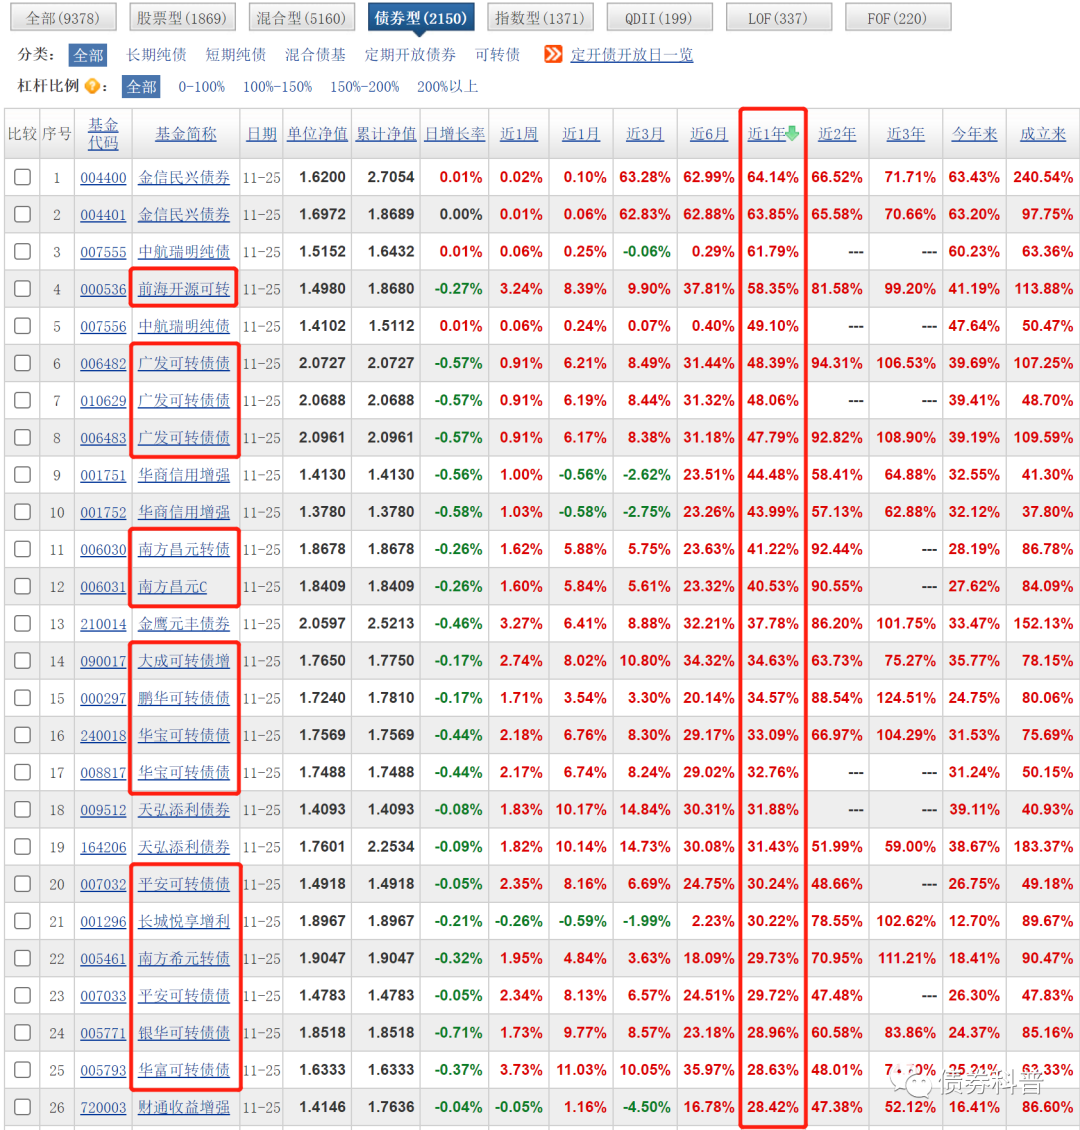This screenshot has height=1130, width=1080.
Task: Filter by 可转债 category
Action: pos(498,55)
